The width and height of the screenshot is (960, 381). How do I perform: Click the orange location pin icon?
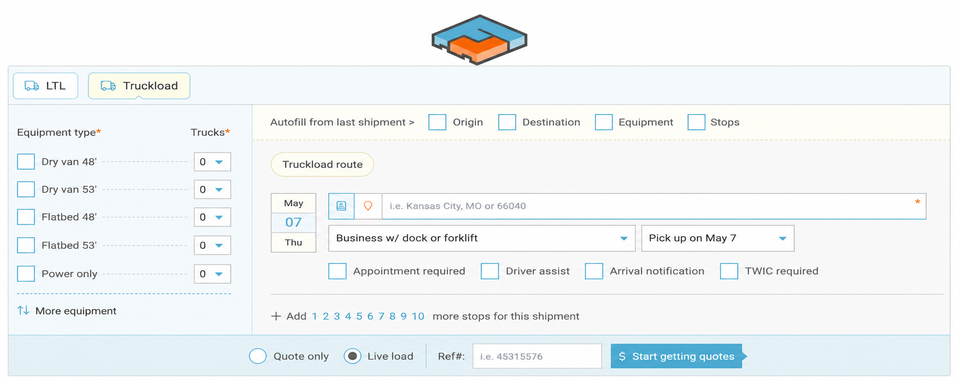click(x=368, y=206)
